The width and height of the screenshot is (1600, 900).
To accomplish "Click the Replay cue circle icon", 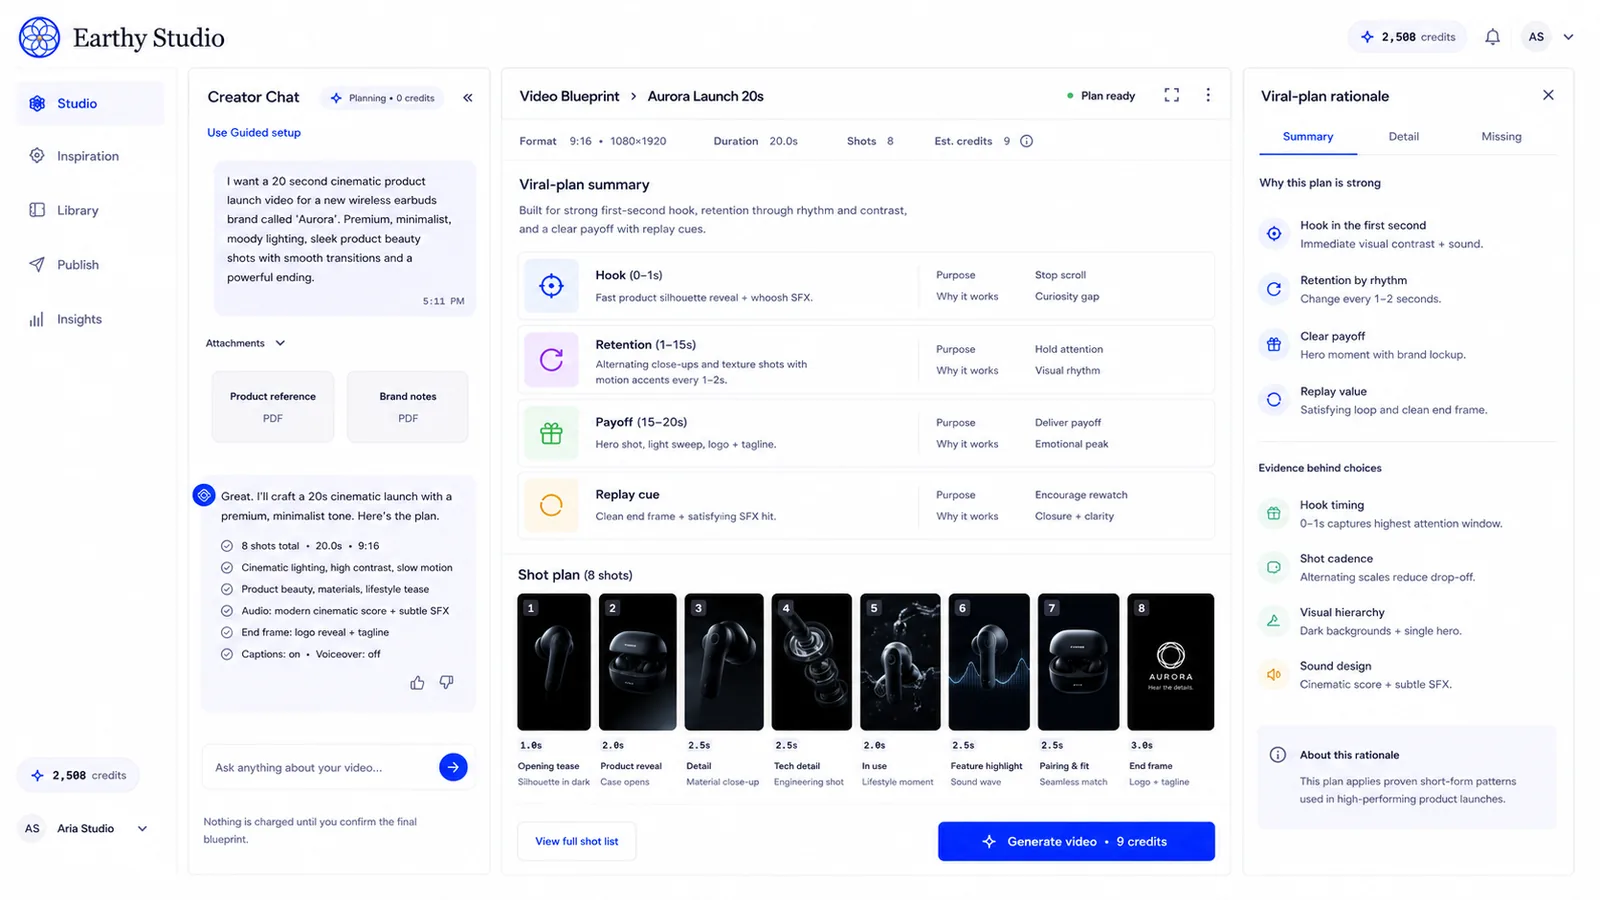I will coord(551,505).
